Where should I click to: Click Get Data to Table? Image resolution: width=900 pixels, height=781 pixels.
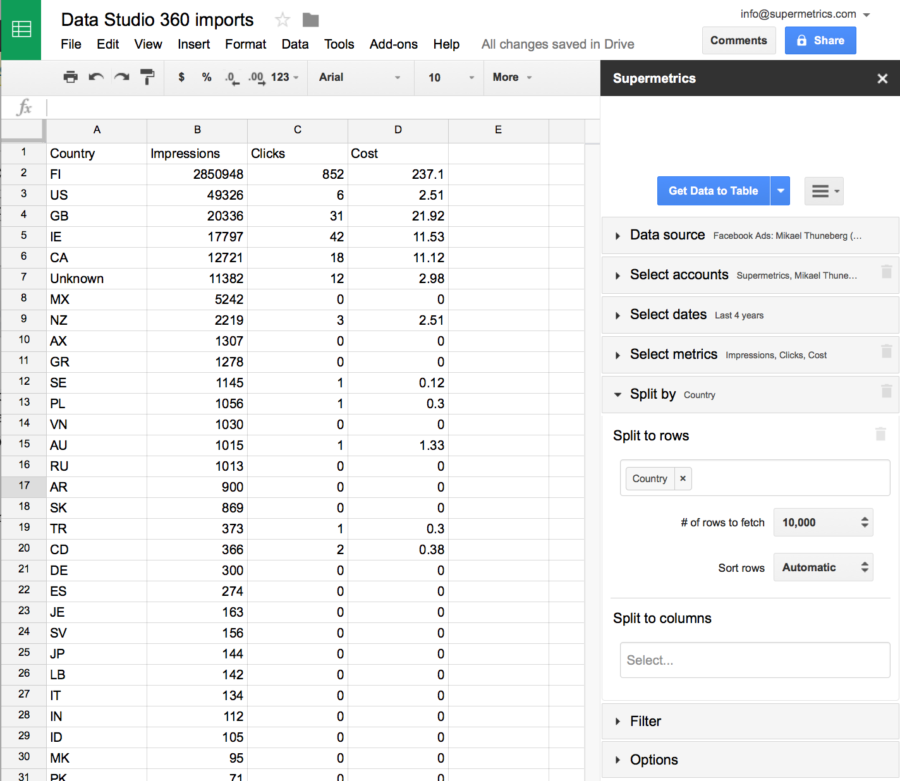pyautogui.click(x=713, y=191)
